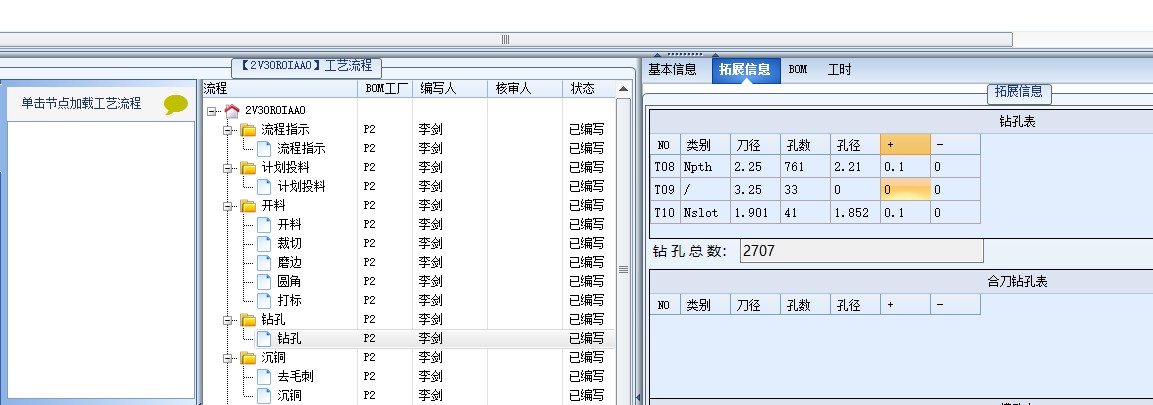Image resolution: width=1153 pixels, height=405 pixels.
Task: Click document icon of 圆角 step
Action: pos(264,282)
